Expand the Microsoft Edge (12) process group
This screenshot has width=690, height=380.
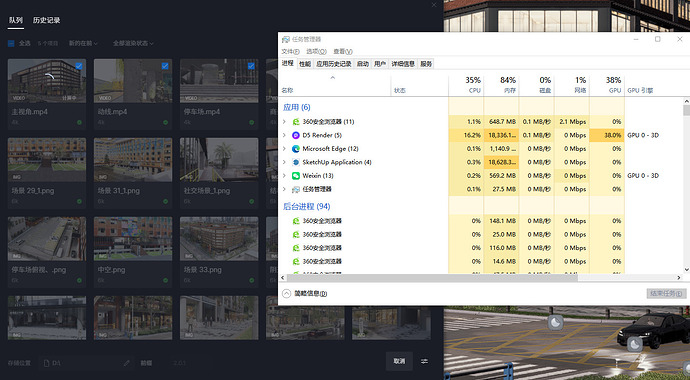pos(284,149)
